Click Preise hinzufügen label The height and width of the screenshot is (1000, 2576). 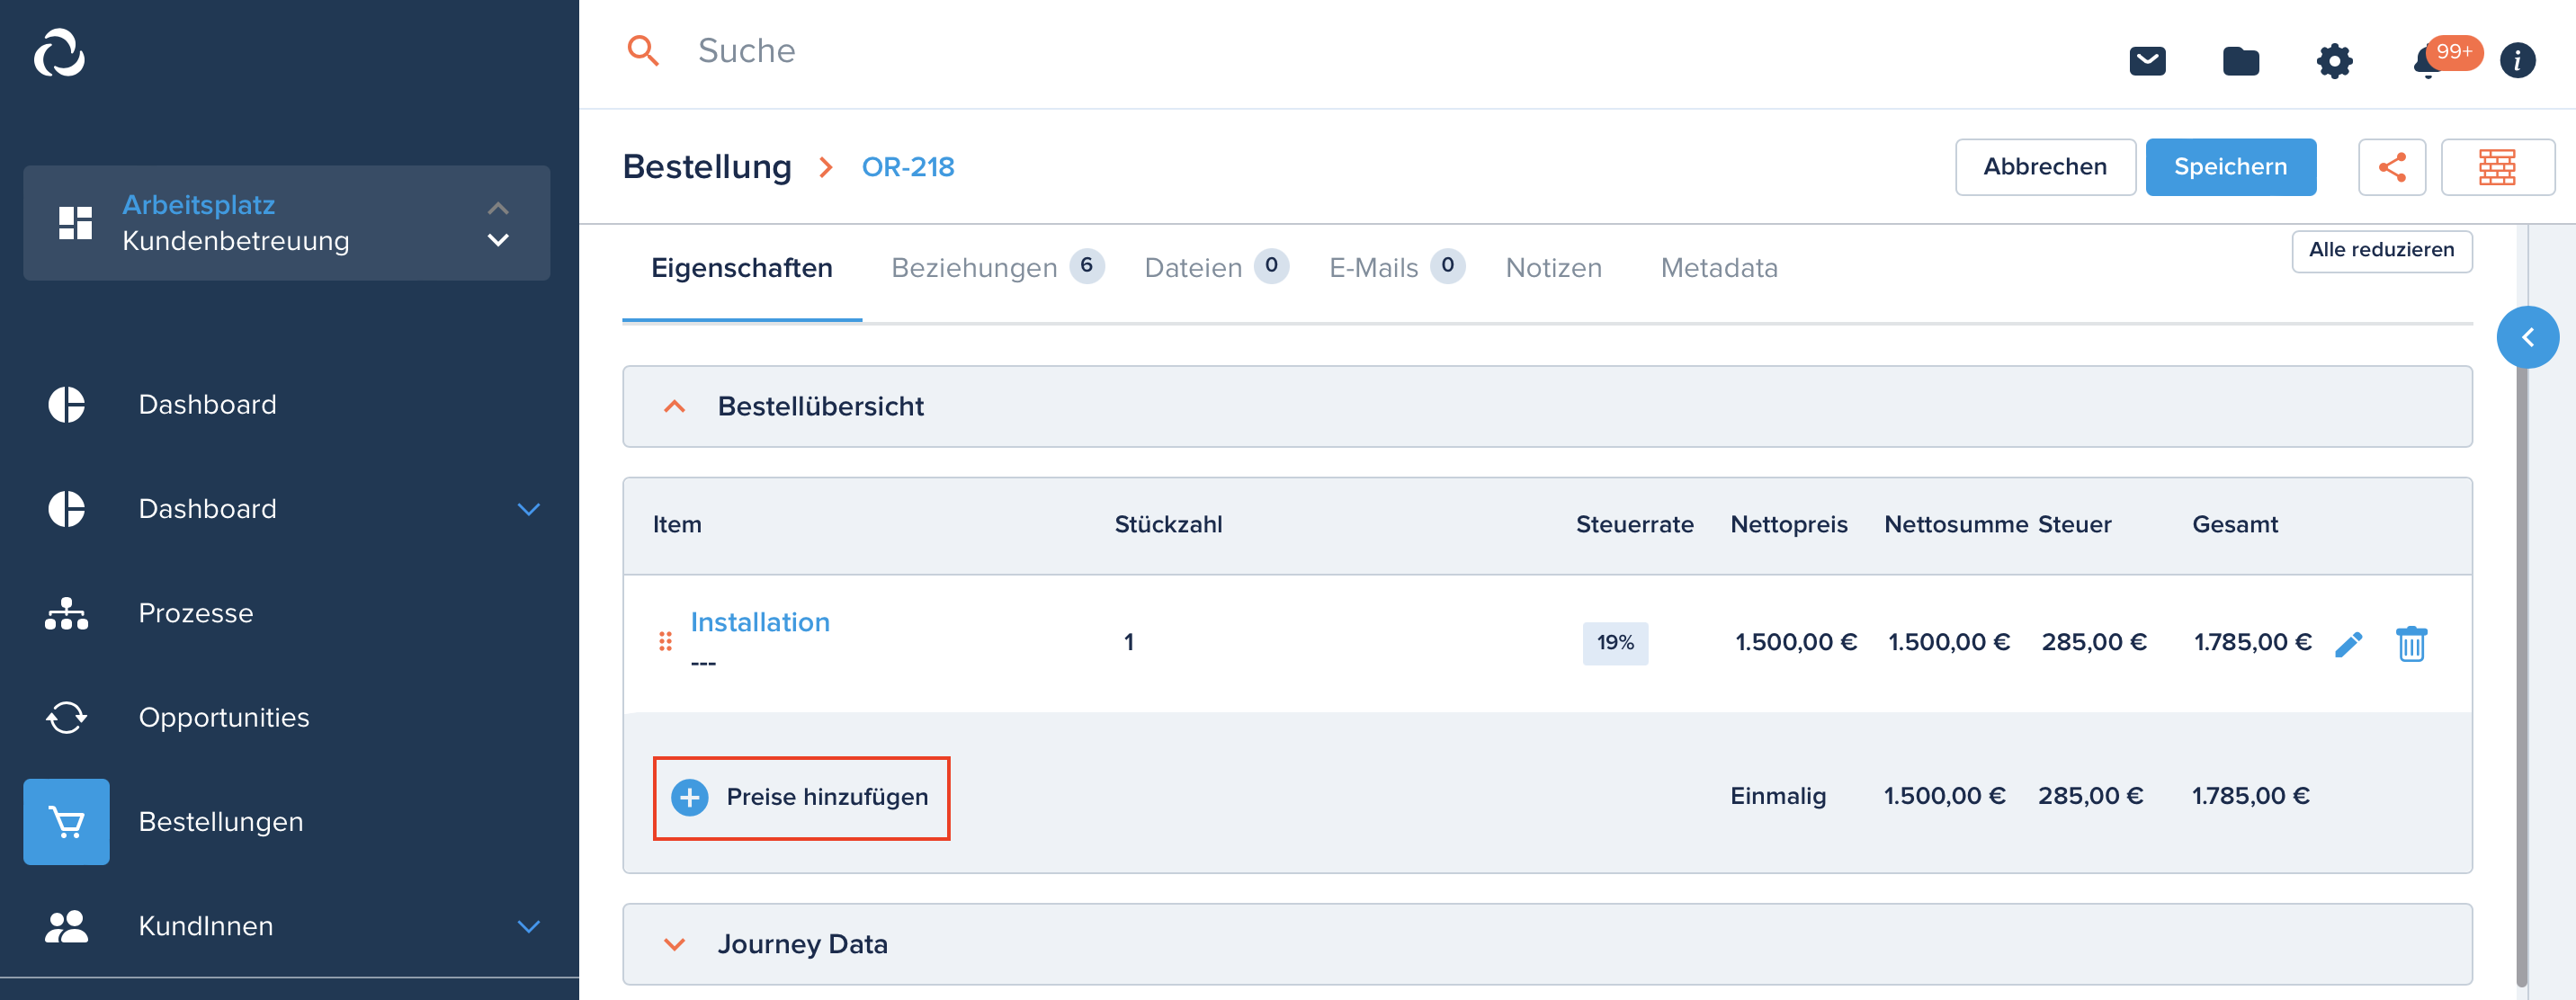pyautogui.click(x=827, y=797)
